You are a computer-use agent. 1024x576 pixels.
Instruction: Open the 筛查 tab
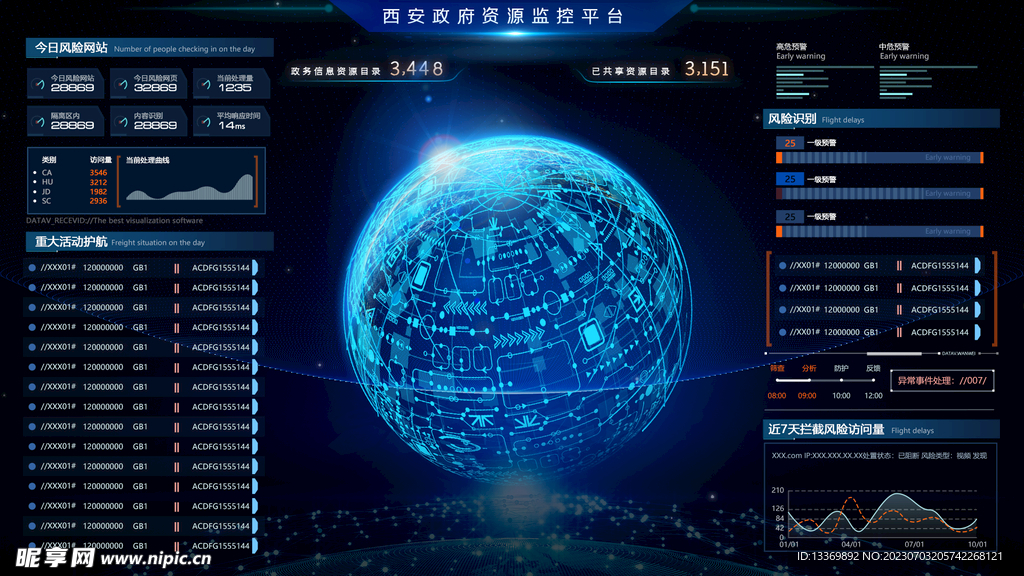[x=777, y=368]
